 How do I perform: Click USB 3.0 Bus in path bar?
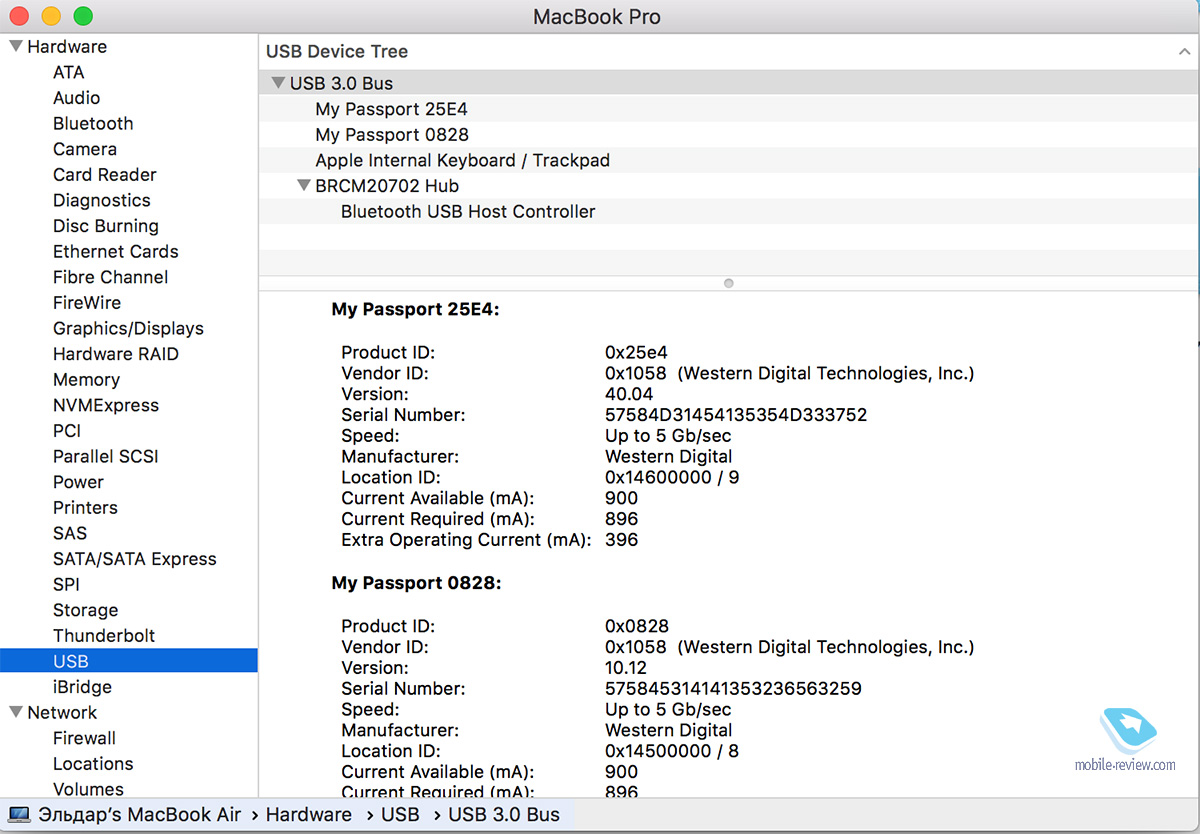point(504,814)
